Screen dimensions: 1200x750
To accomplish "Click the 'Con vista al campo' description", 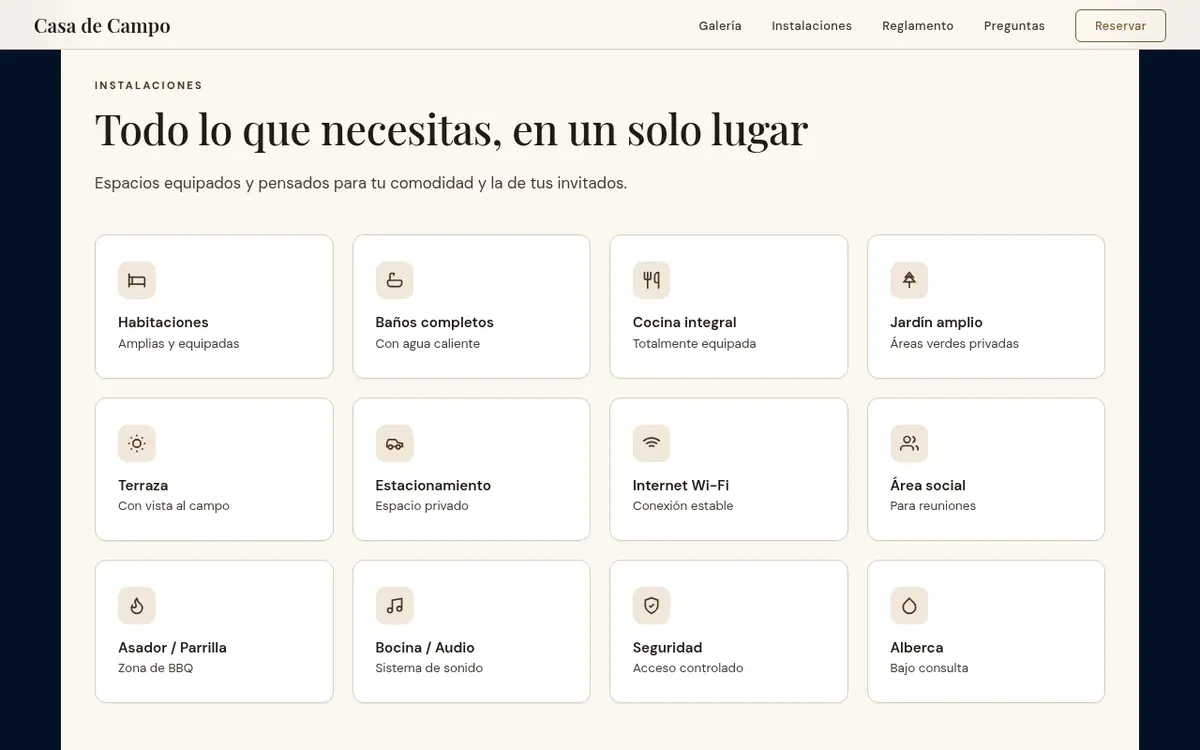I will [x=174, y=506].
